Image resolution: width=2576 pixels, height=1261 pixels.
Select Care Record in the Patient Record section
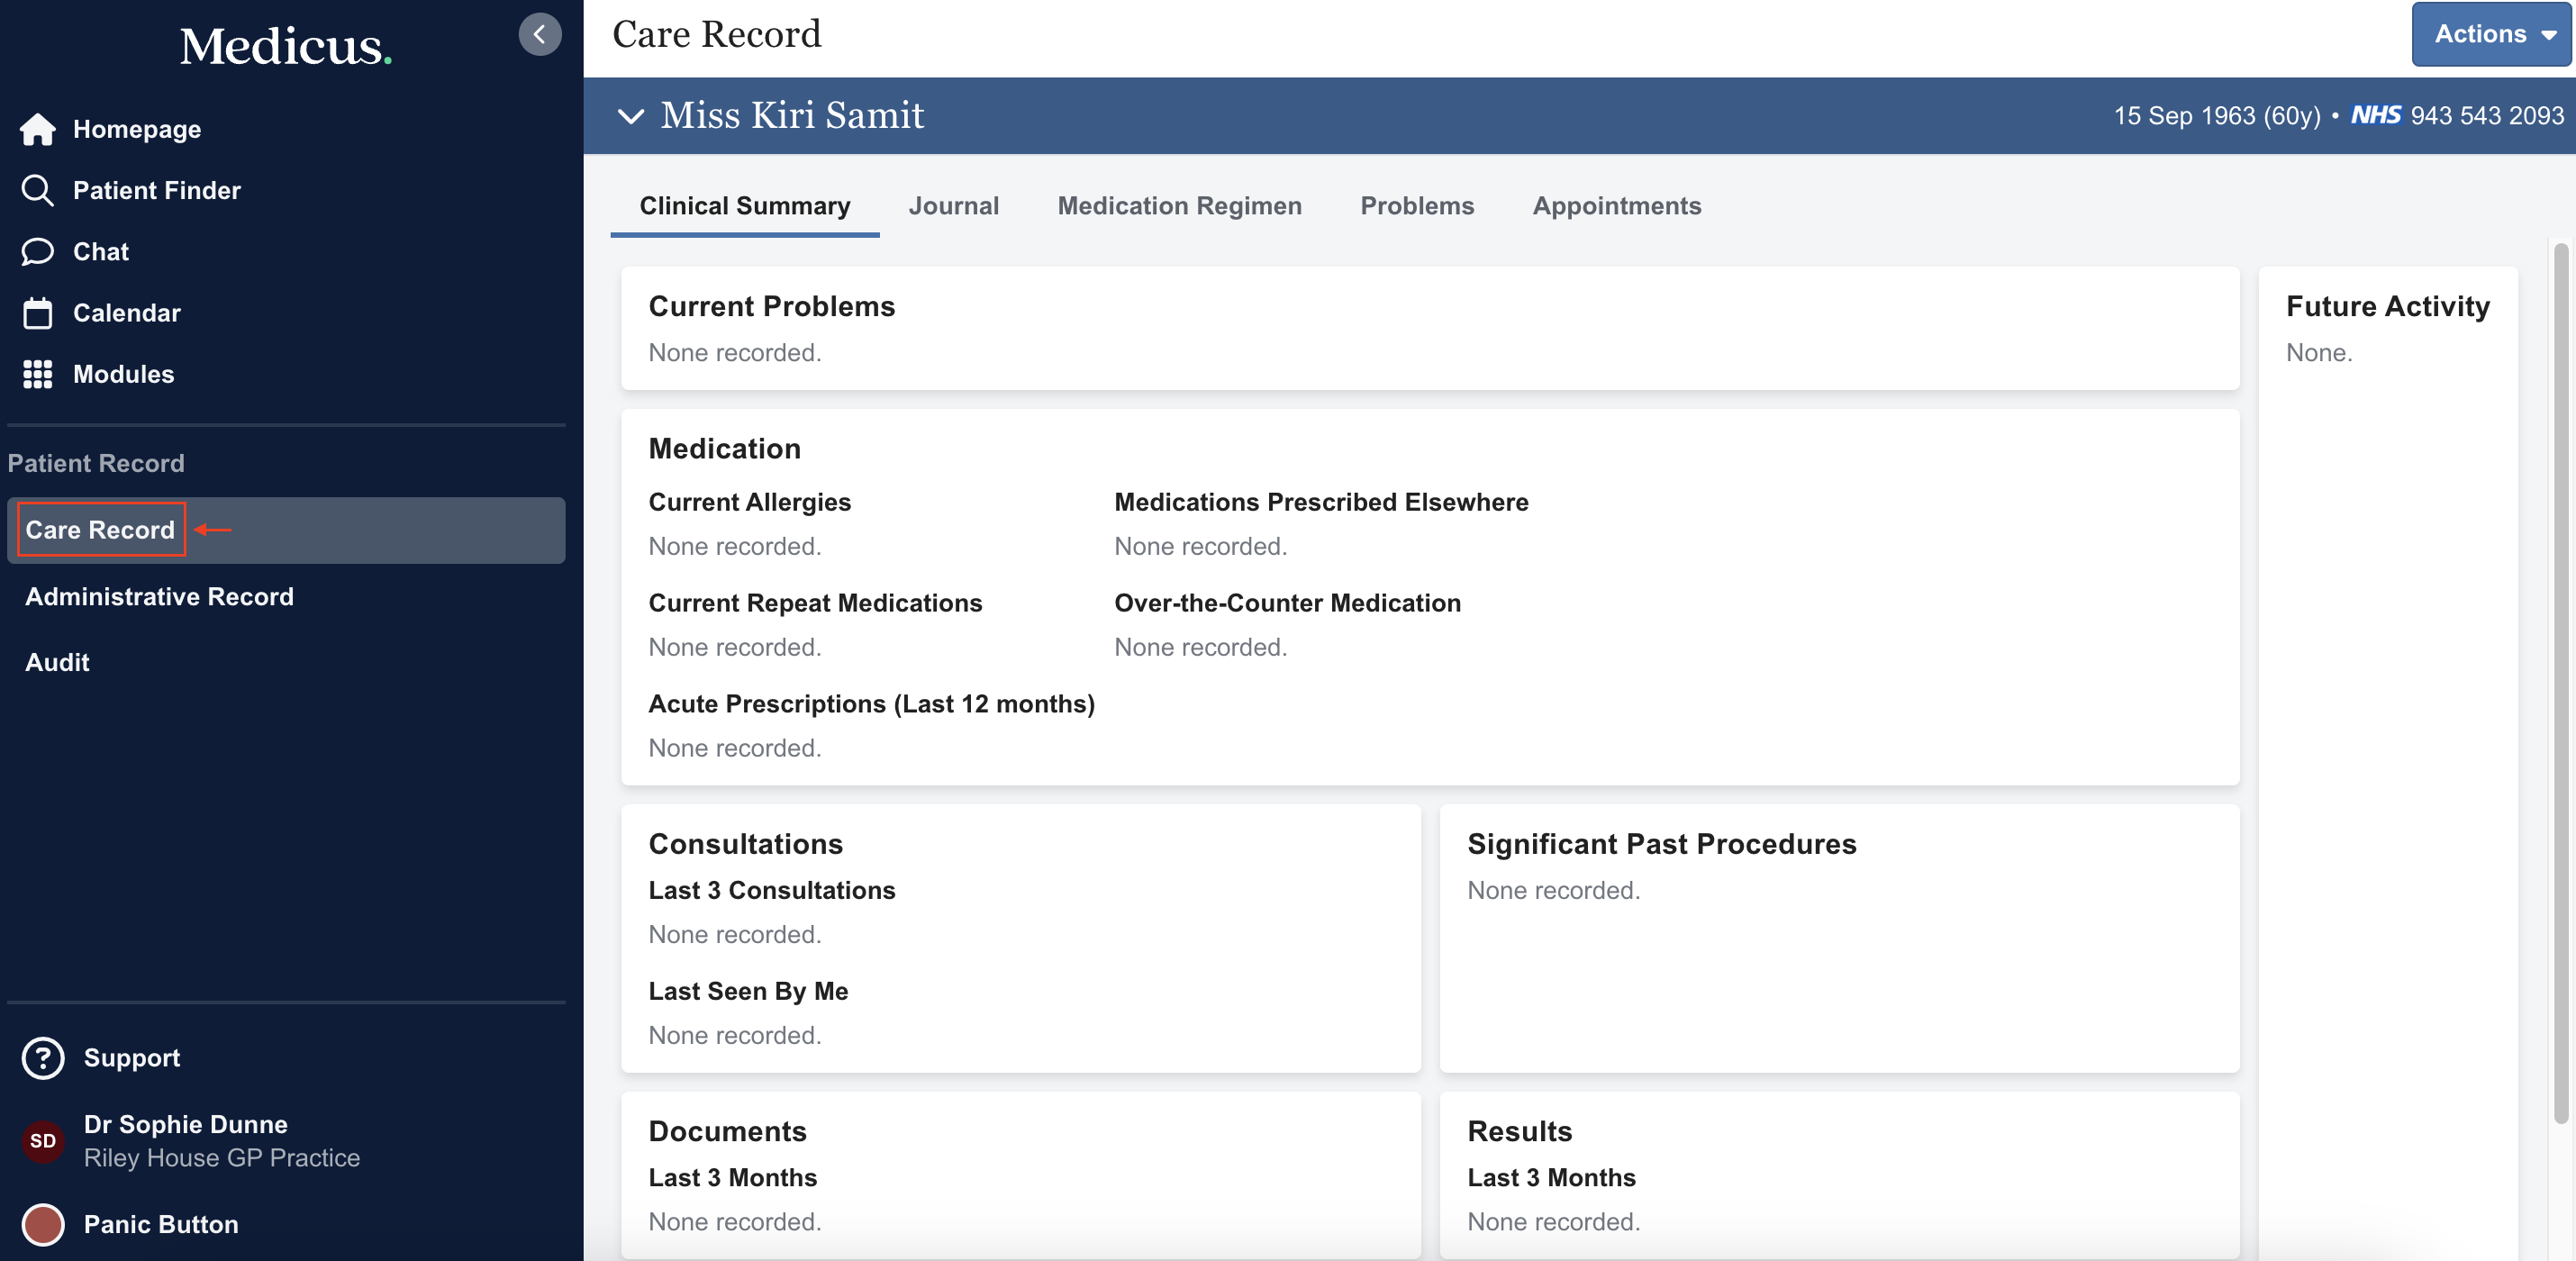click(x=100, y=530)
